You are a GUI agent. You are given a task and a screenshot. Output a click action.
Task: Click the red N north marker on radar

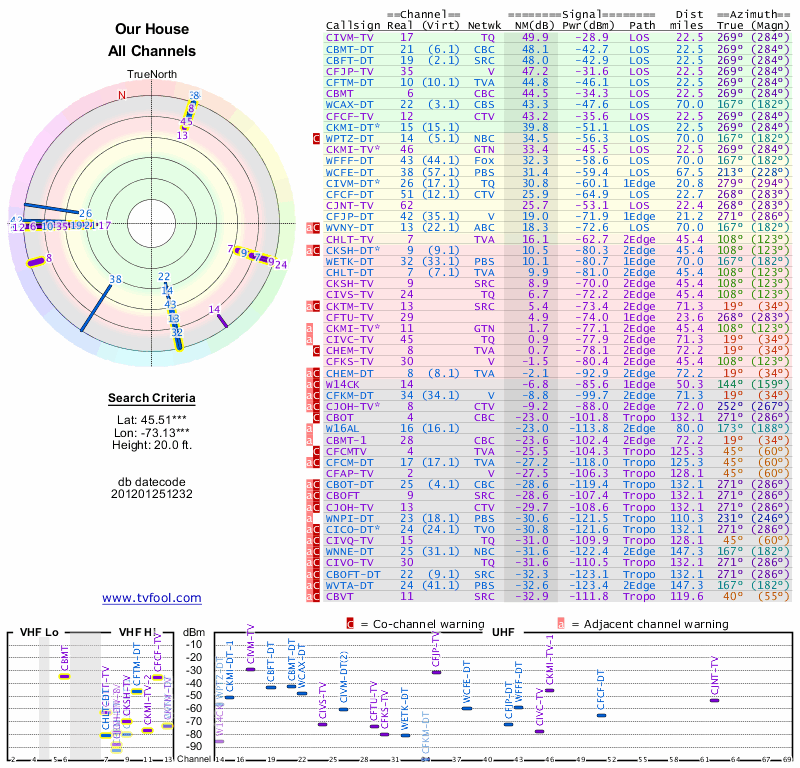click(123, 95)
